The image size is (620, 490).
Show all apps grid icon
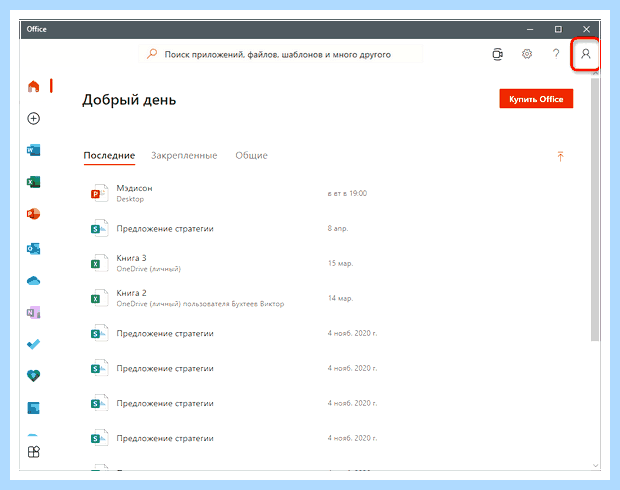click(x=34, y=452)
